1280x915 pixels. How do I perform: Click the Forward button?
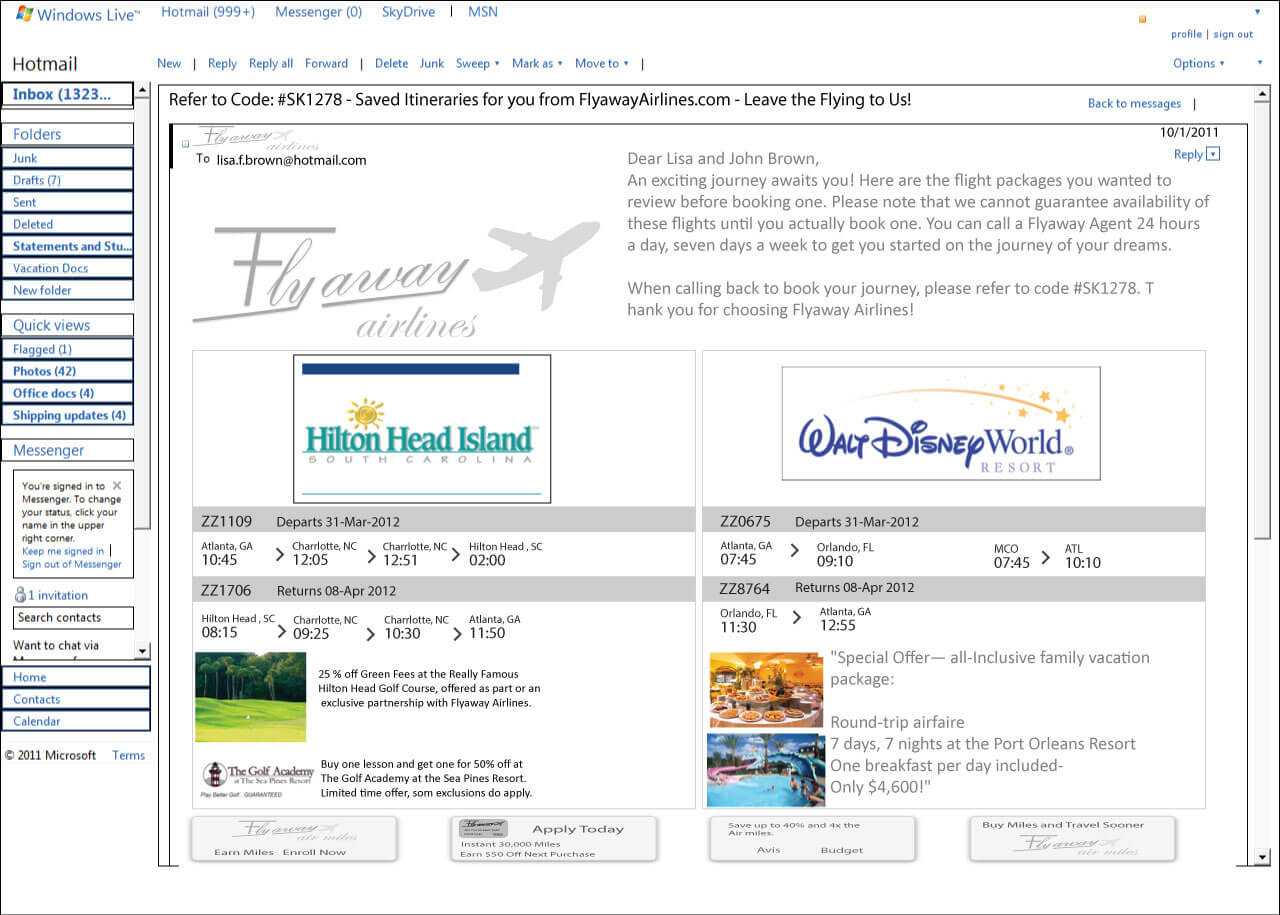pos(326,63)
